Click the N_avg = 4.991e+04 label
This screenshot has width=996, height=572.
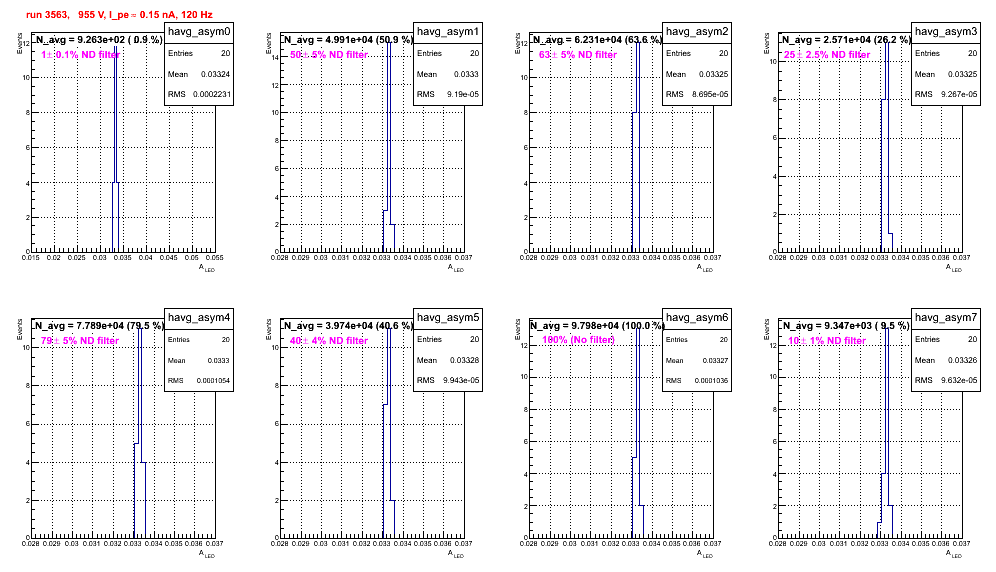[348, 40]
